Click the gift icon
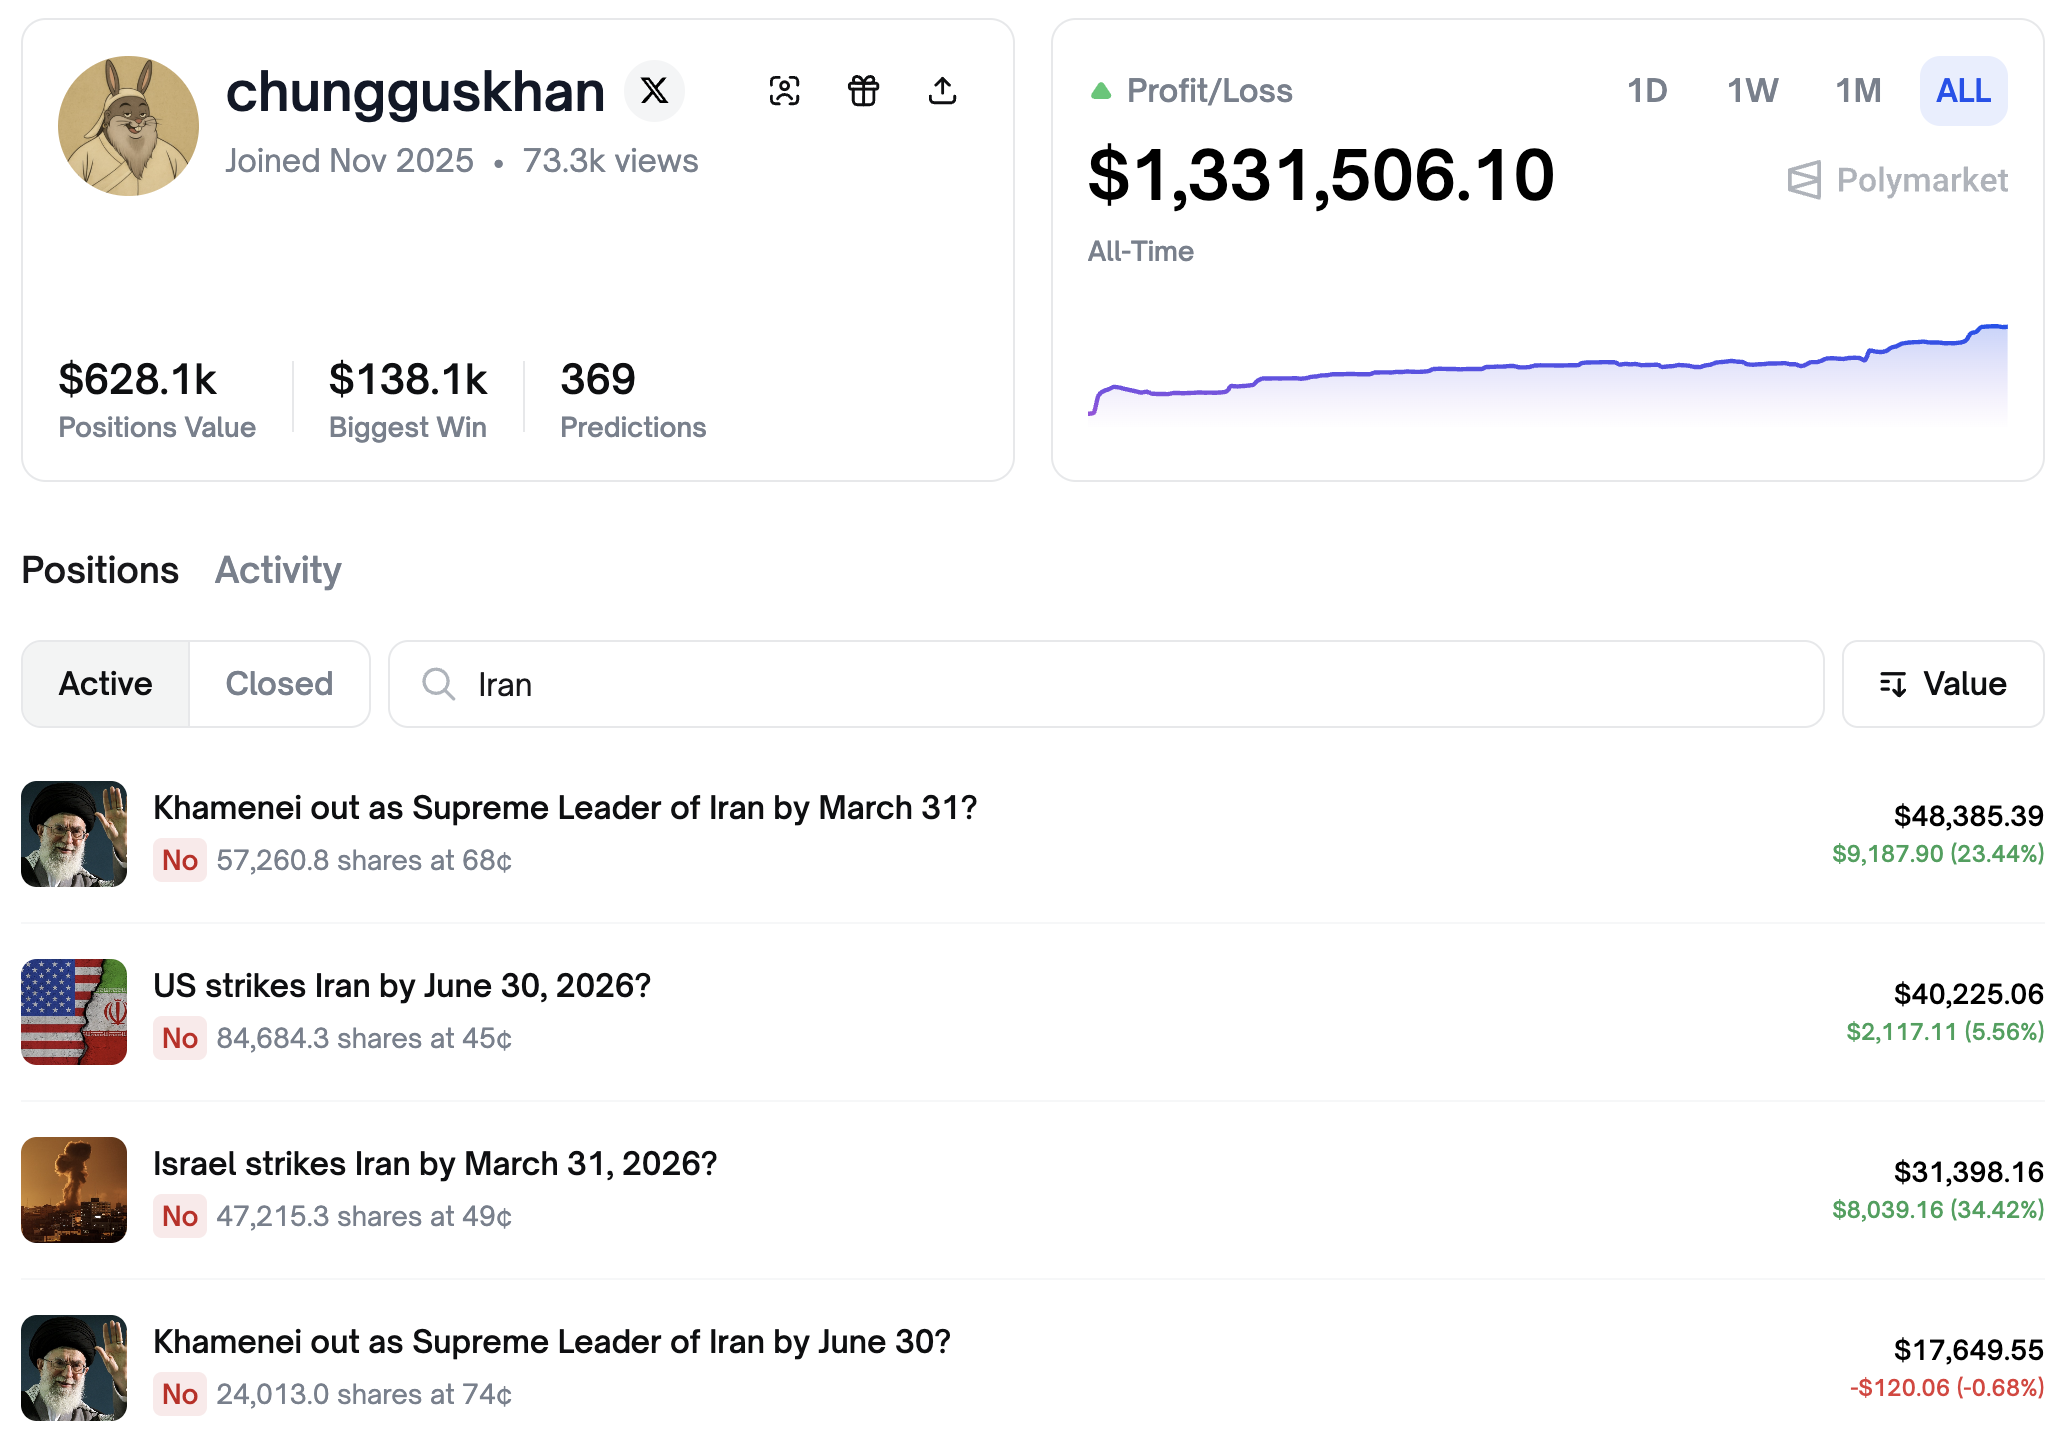The width and height of the screenshot is (2062, 1452). tap(864, 91)
